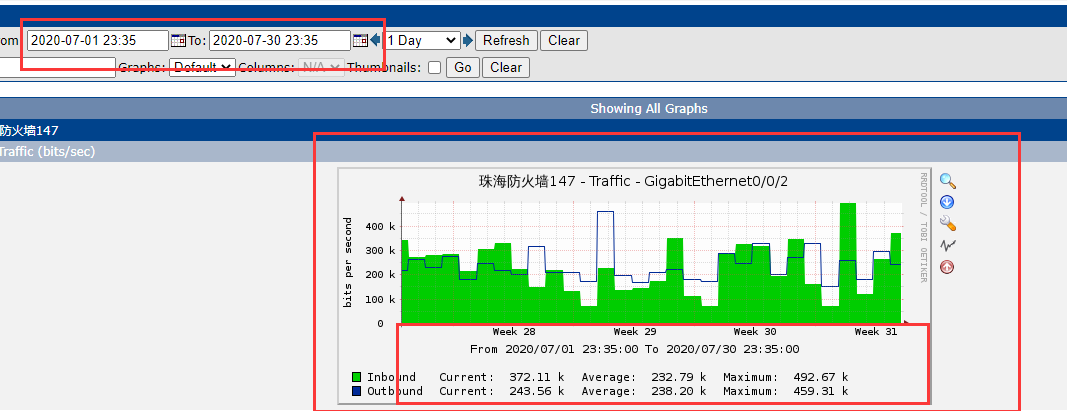The image size is (1067, 411).
Task: Focus the To date field 2020-07-30 23:35
Action: pos(280,41)
